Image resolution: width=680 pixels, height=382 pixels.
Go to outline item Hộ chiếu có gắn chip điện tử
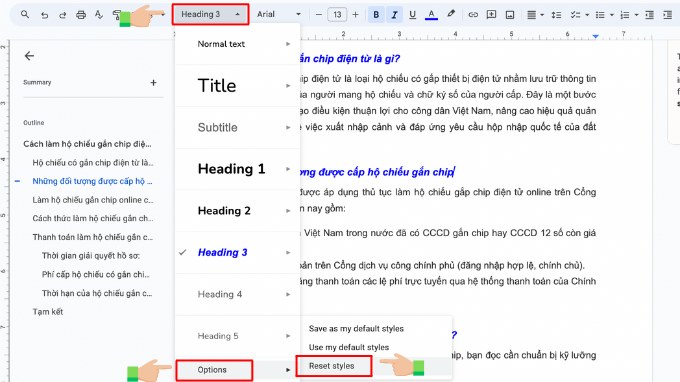[x=93, y=163]
